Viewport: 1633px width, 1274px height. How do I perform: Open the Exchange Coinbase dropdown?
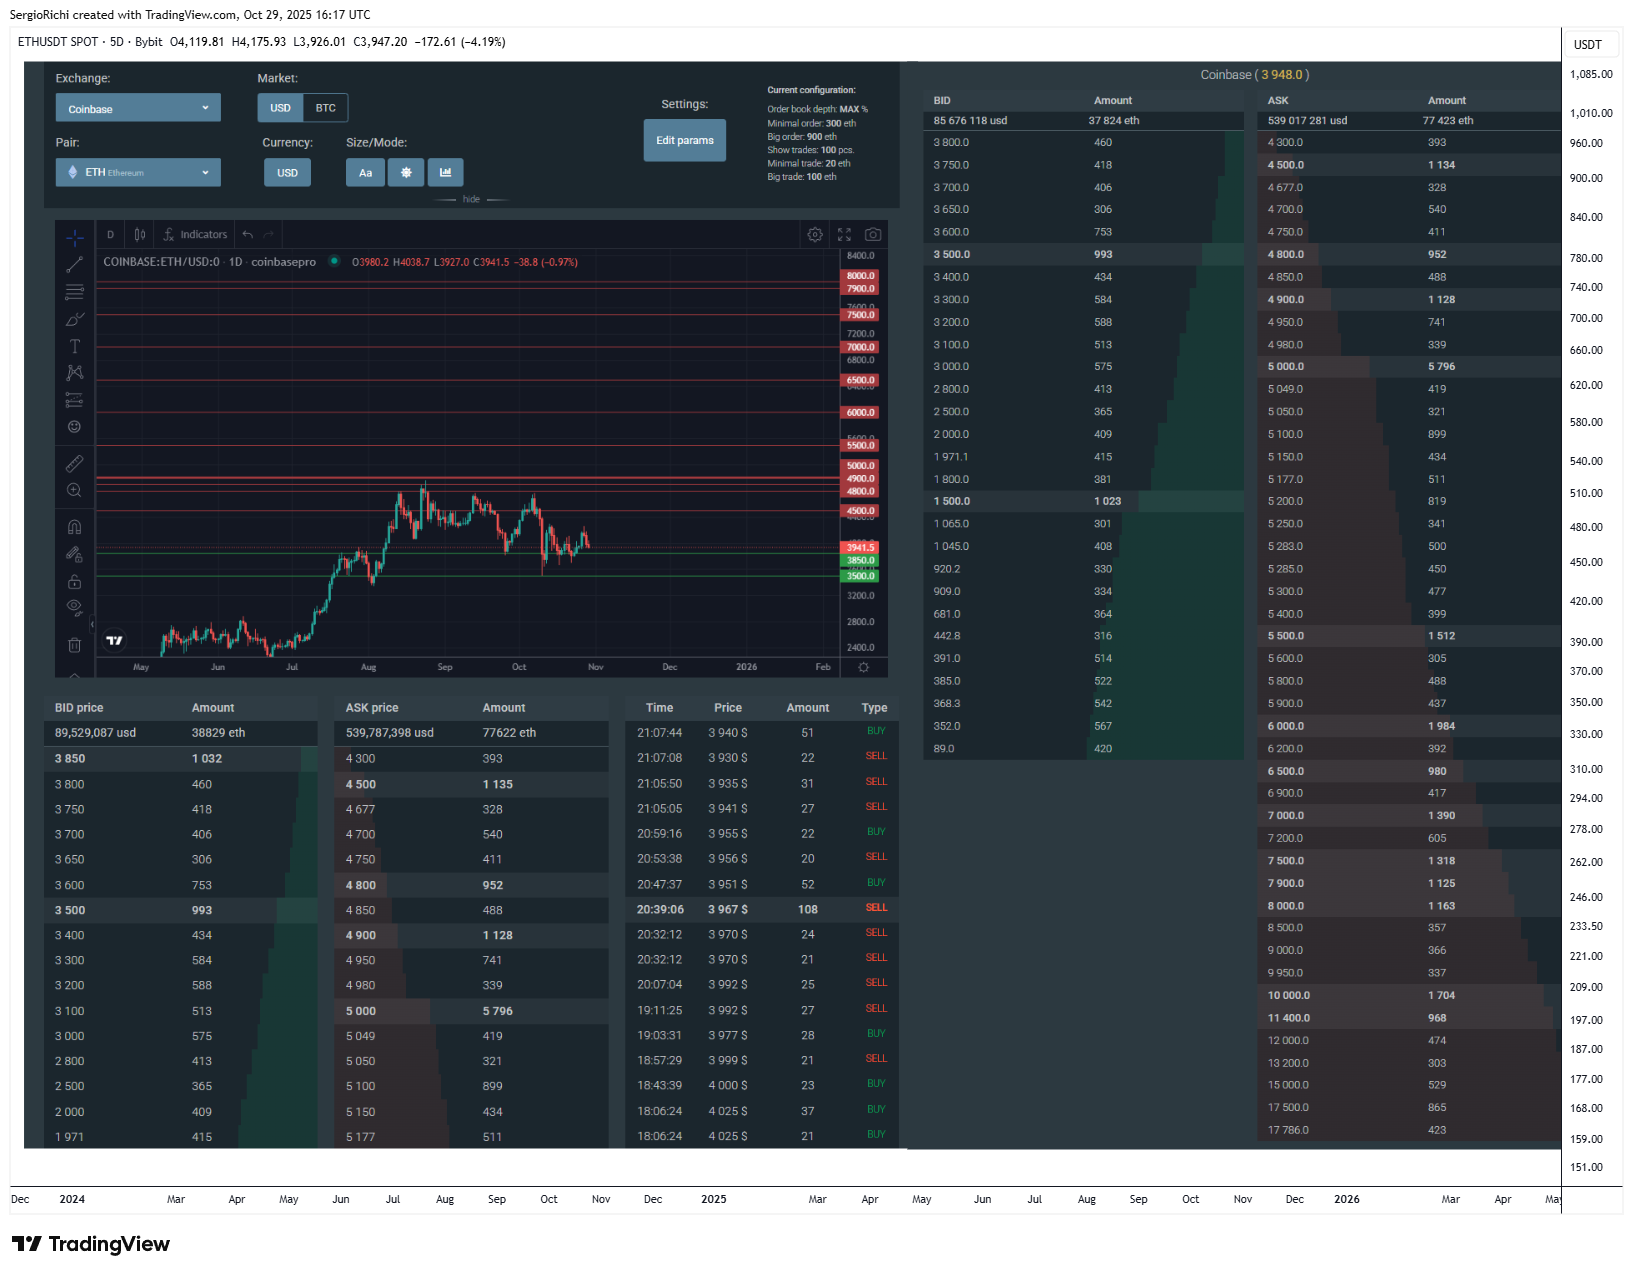click(x=138, y=108)
